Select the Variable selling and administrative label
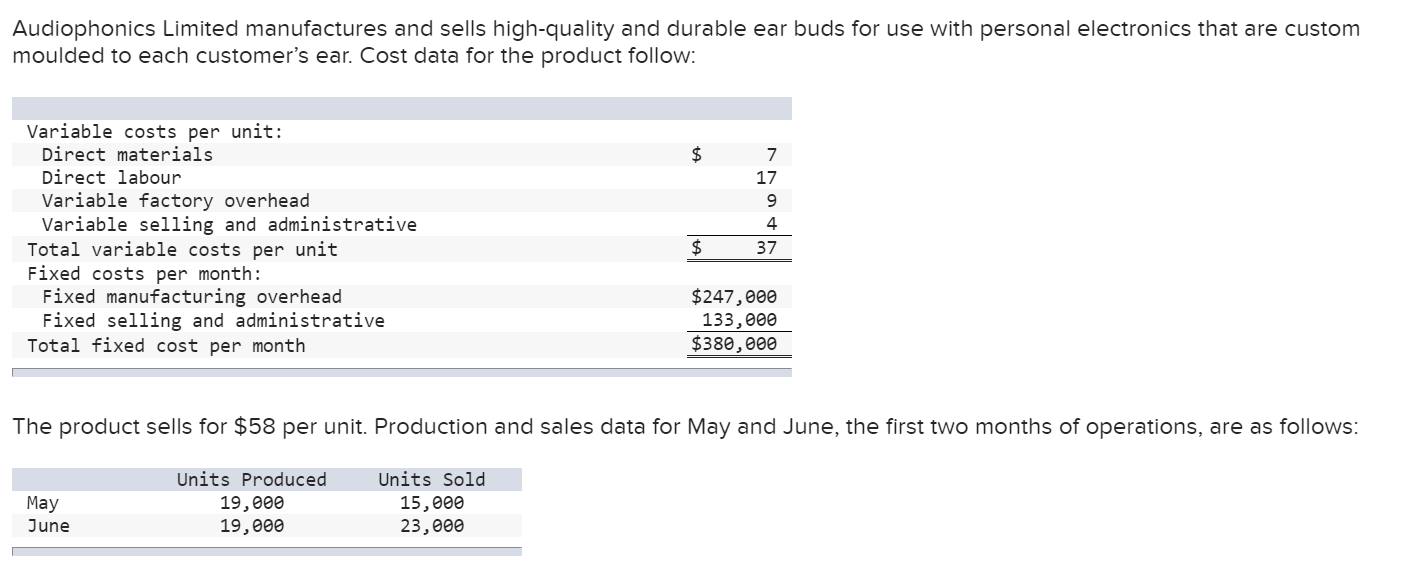The width and height of the screenshot is (1420, 567). click(229, 225)
